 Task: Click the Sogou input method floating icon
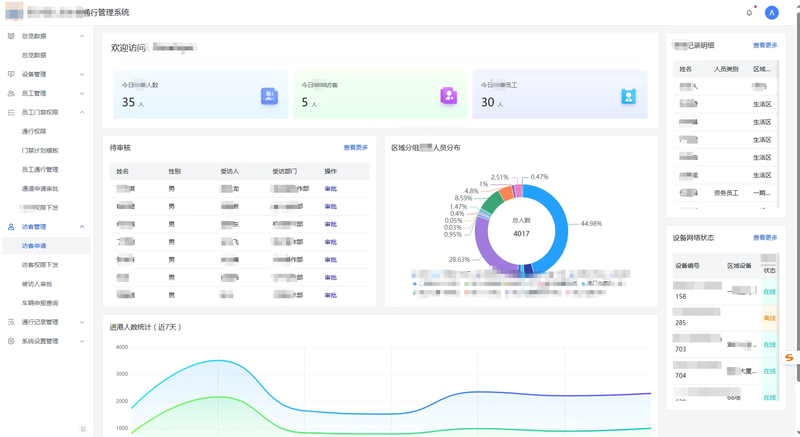coord(788,358)
